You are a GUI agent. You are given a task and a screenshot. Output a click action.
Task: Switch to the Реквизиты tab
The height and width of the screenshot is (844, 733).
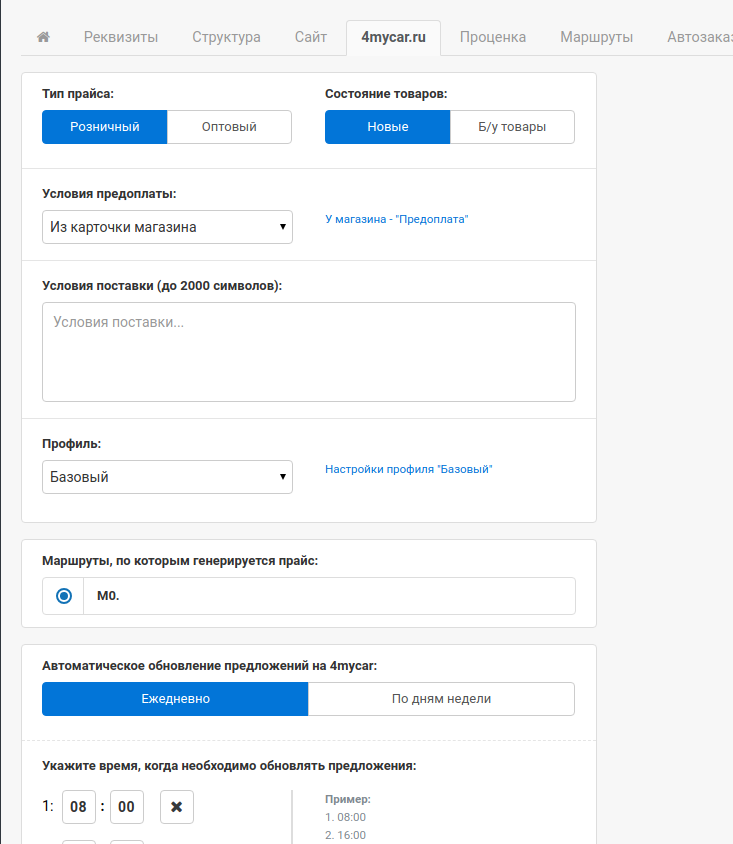click(x=121, y=37)
